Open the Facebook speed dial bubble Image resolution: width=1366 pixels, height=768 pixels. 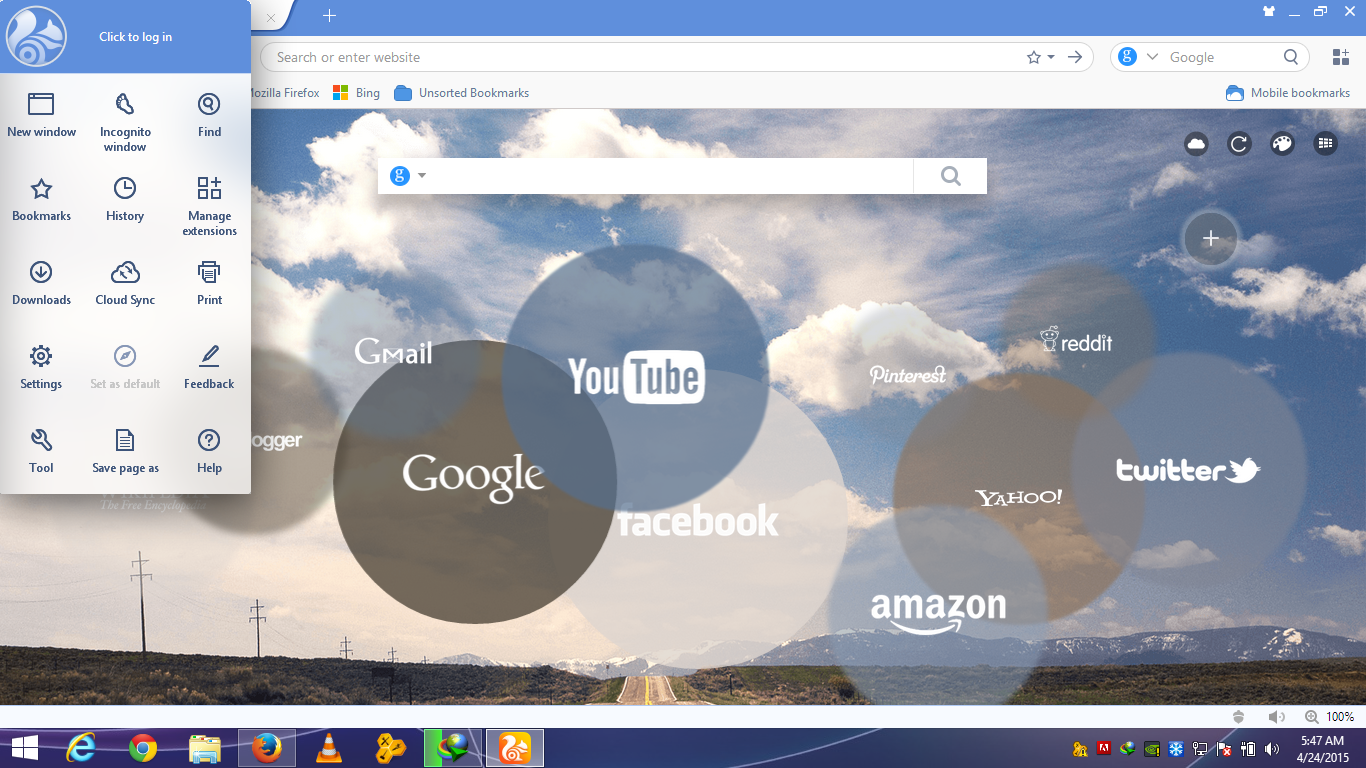click(x=697, y=521)
